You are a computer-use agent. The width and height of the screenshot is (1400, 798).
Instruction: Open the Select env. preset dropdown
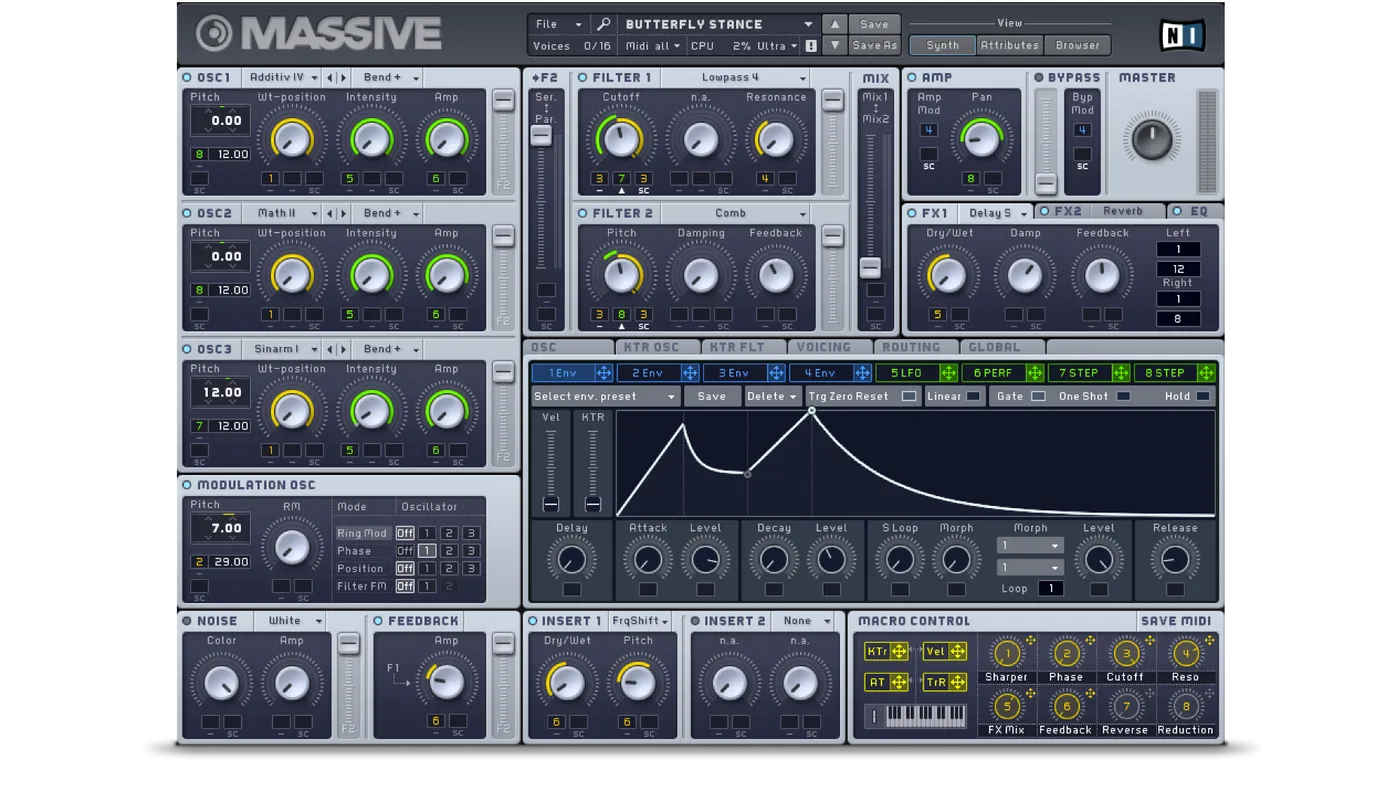pyautogui.click(x=605, y=396)
